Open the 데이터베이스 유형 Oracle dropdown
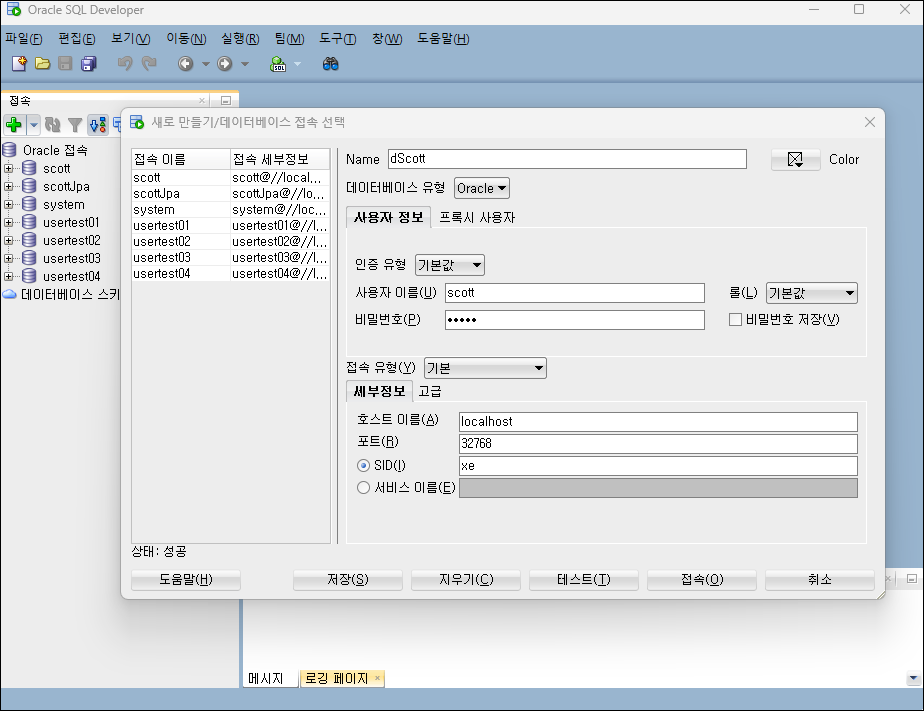The width and height of the screenshot is (924, 711). 481,189
